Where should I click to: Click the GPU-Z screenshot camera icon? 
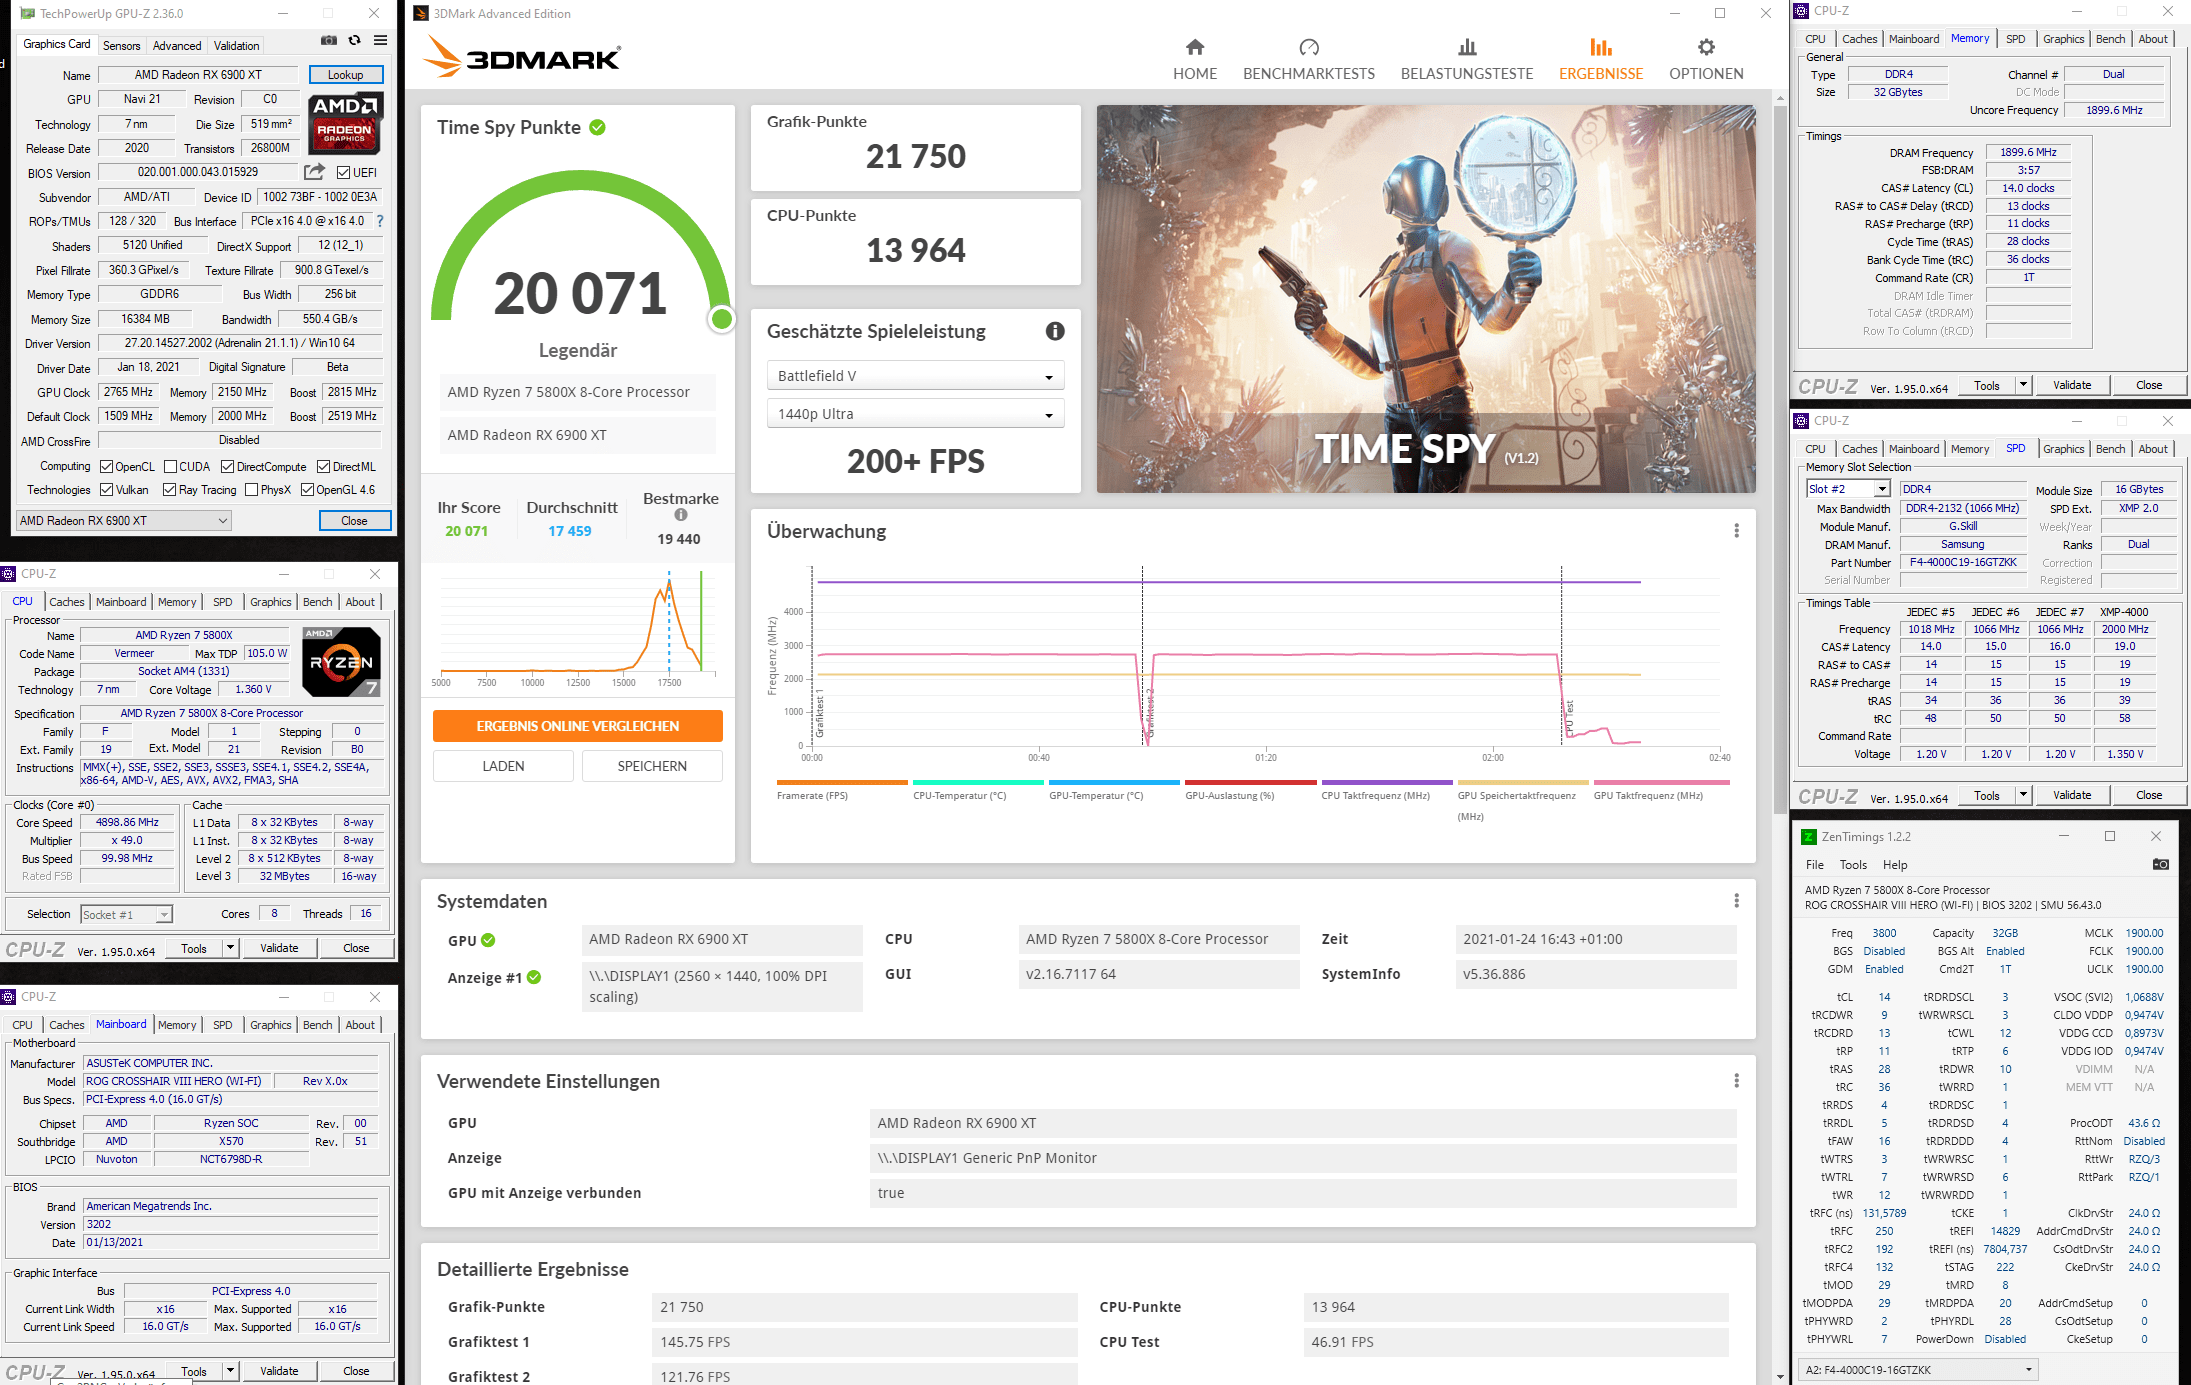[328, 41]
